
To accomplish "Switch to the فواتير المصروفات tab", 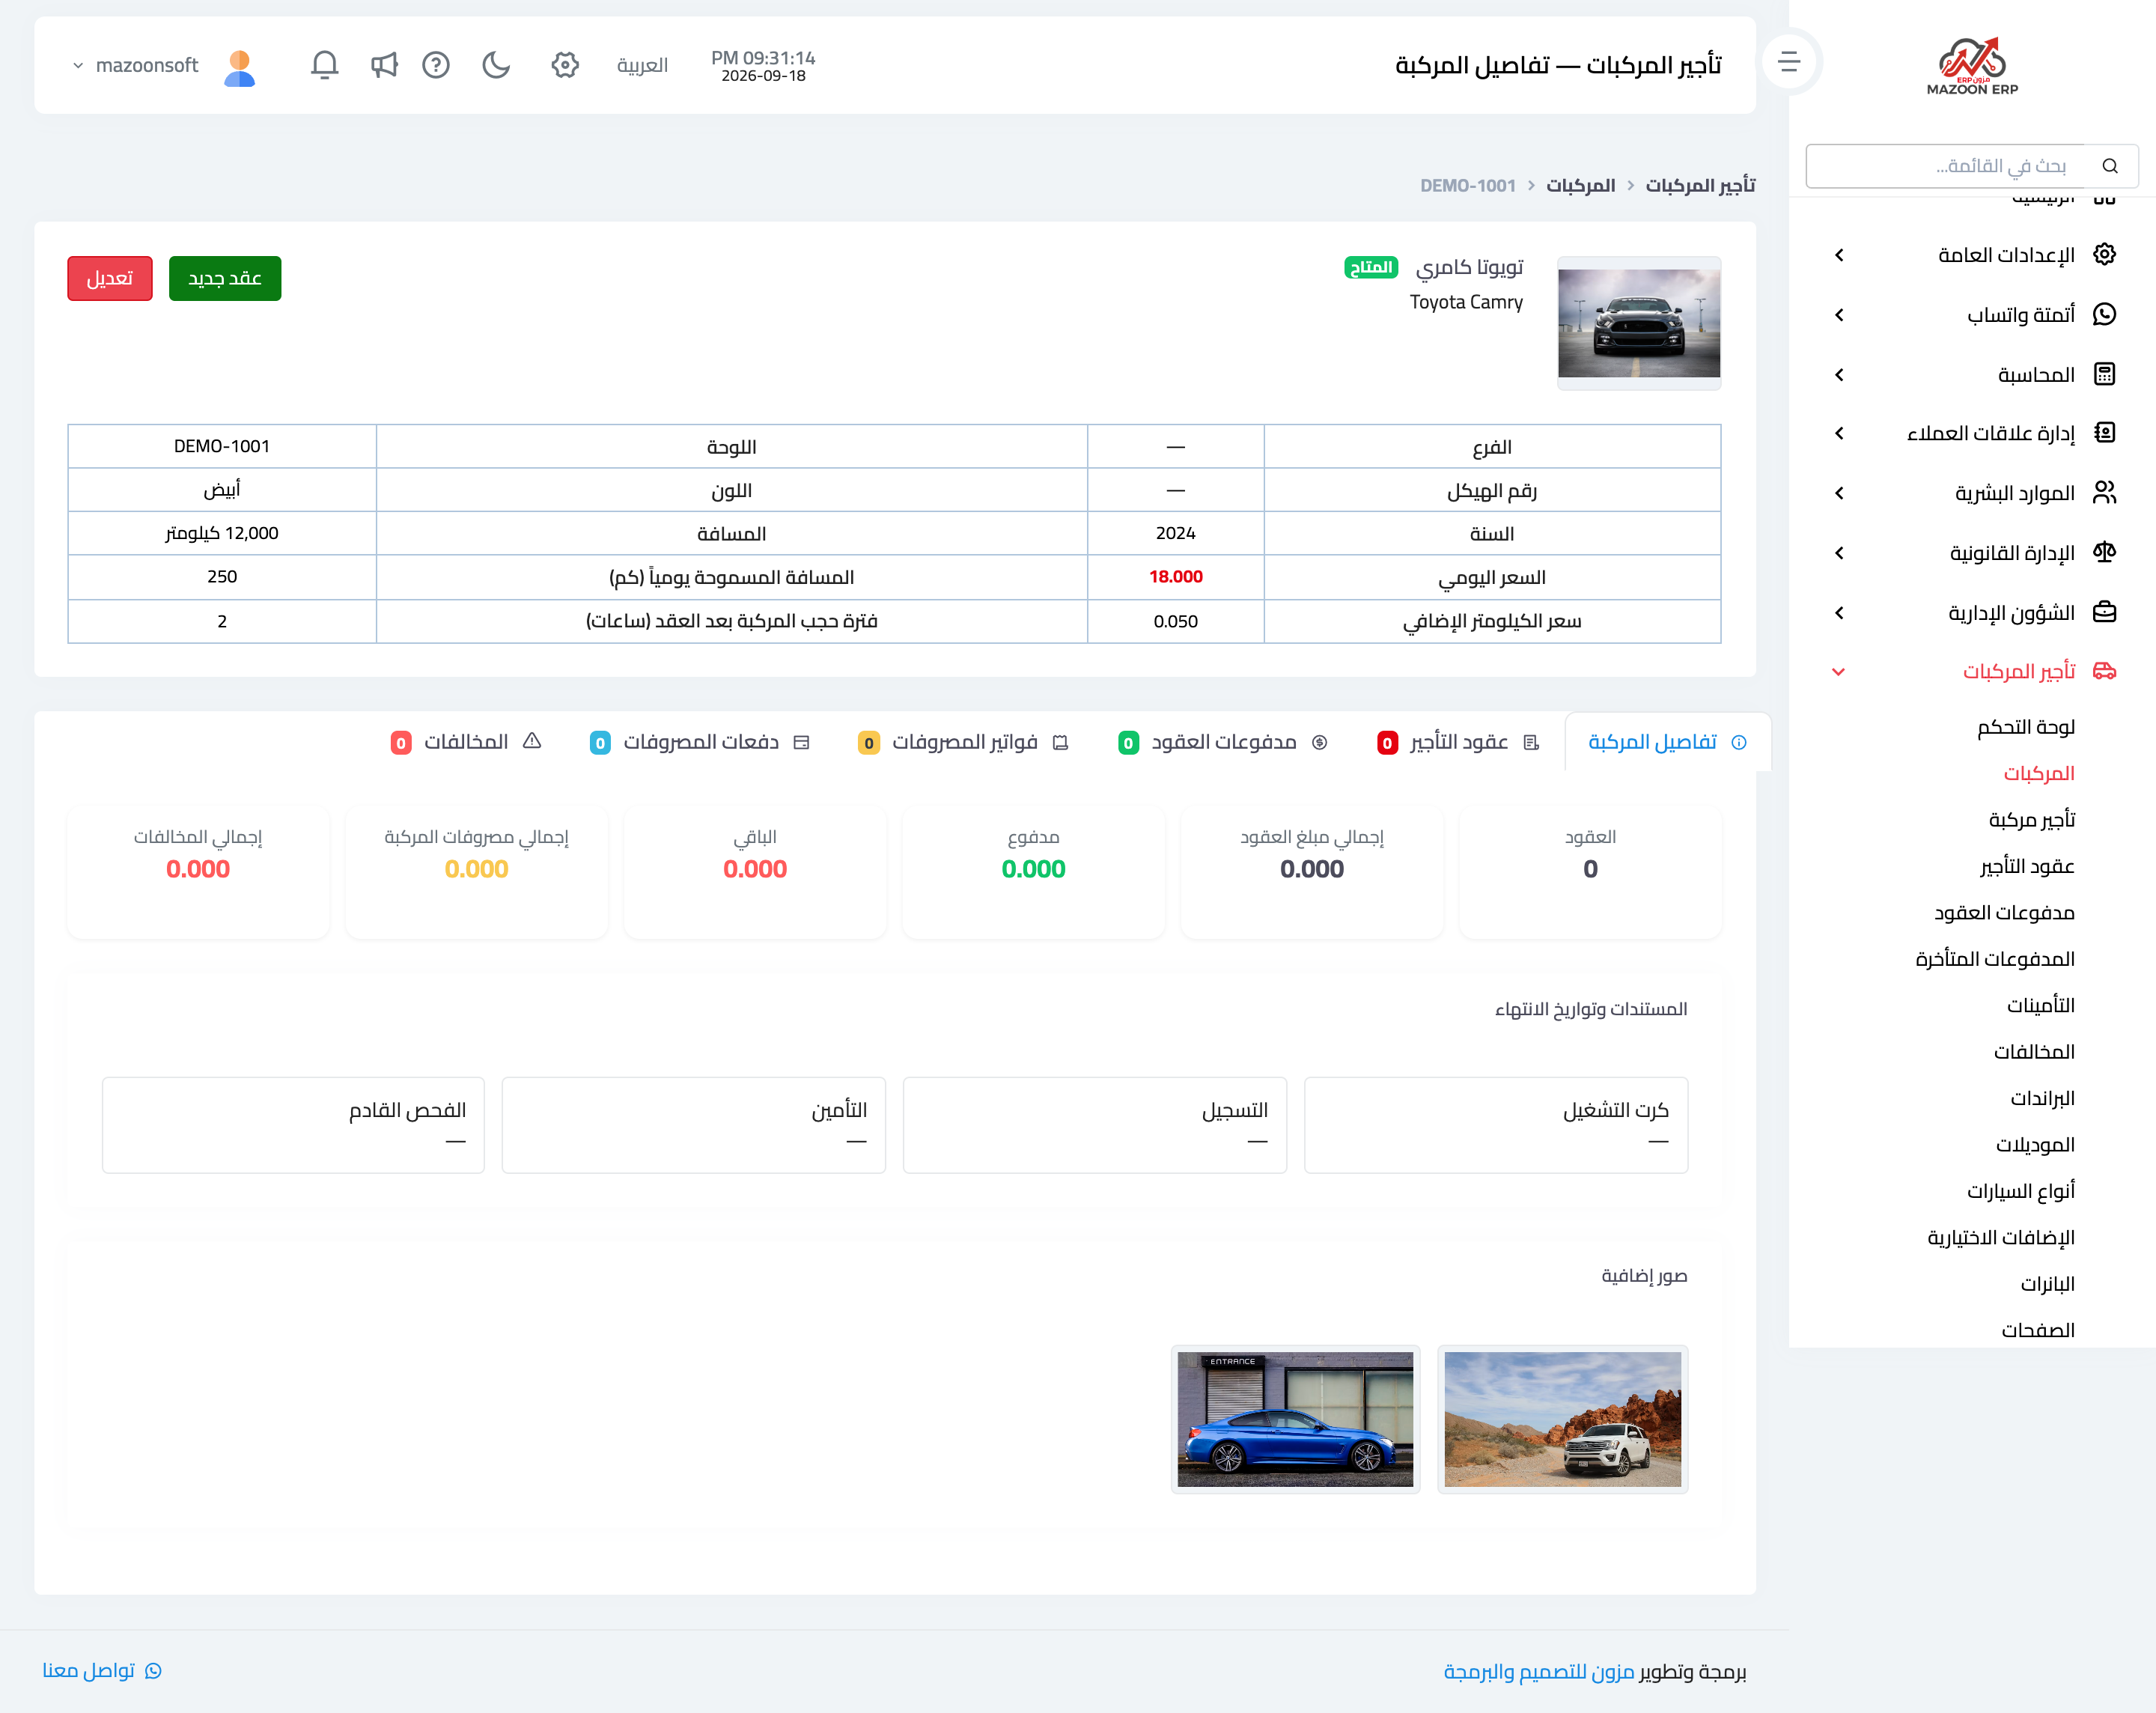I will click(x=964, y=742).
